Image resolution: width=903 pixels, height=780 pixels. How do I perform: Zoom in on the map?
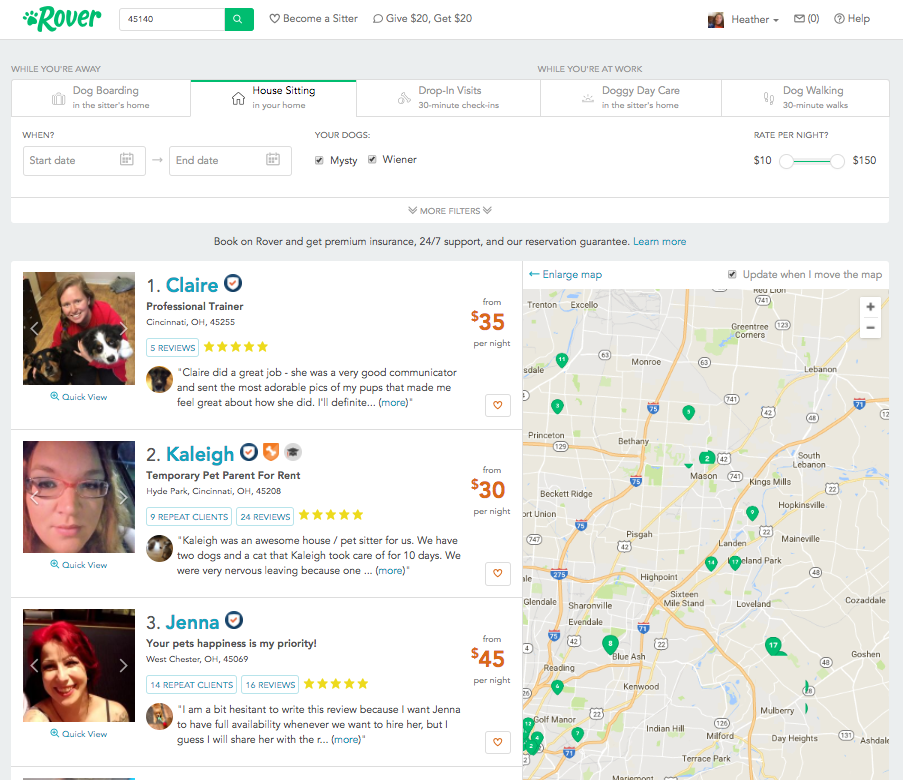pos(870,307)
